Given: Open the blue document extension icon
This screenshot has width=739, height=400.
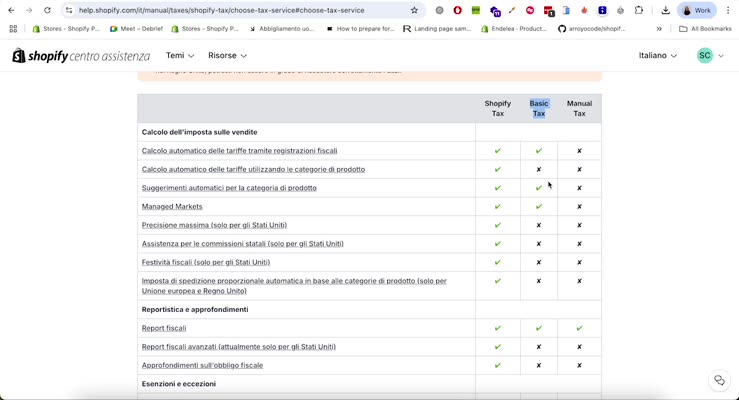Looking at the screenshot, I should tap(567, 10).
